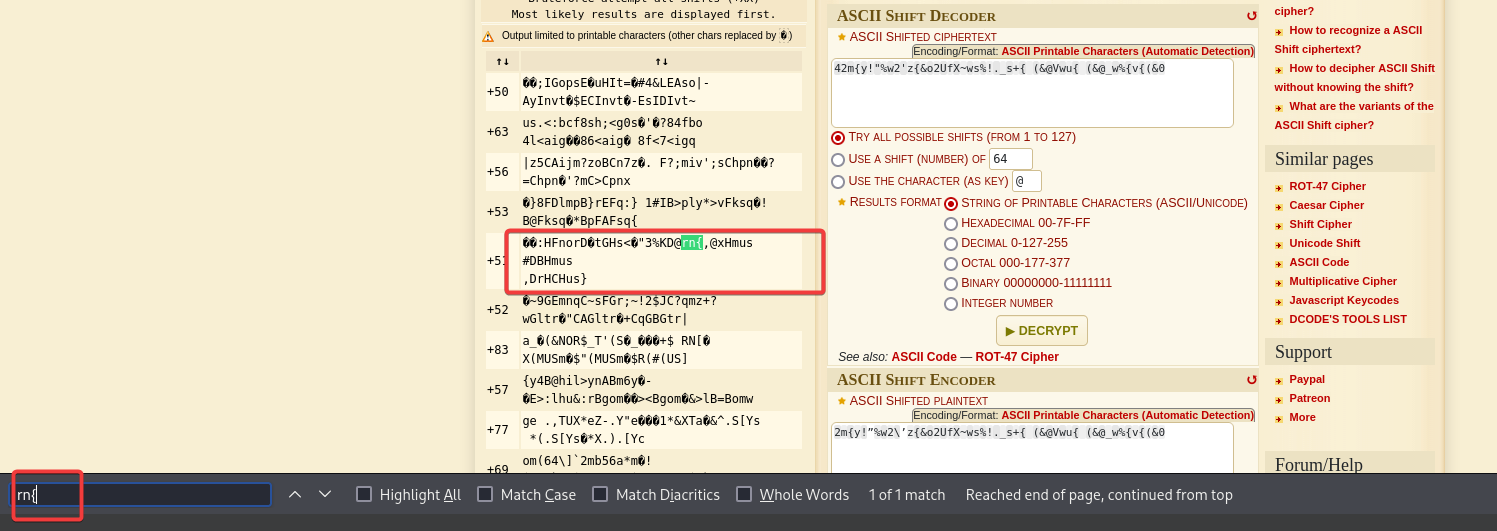Open ASCII Code link in Similar pages
This screenshot has width=1497, height=531.
pyautogui.click(x=1319, y=262)
